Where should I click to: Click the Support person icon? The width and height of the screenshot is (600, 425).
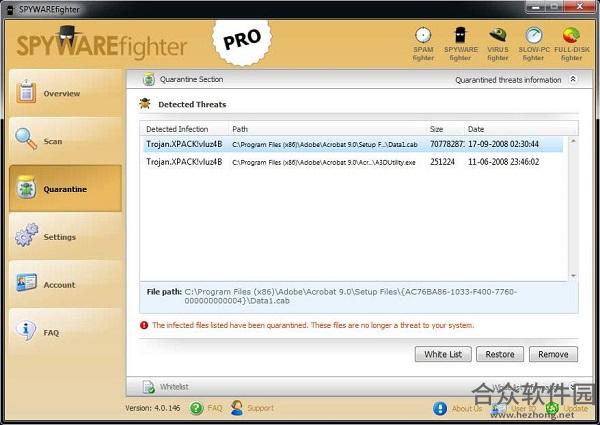(237, 408)
